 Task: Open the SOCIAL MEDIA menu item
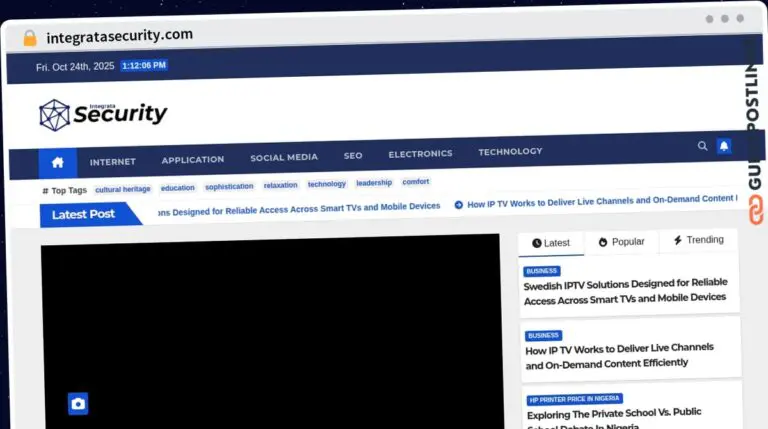[x=284, y=157]
